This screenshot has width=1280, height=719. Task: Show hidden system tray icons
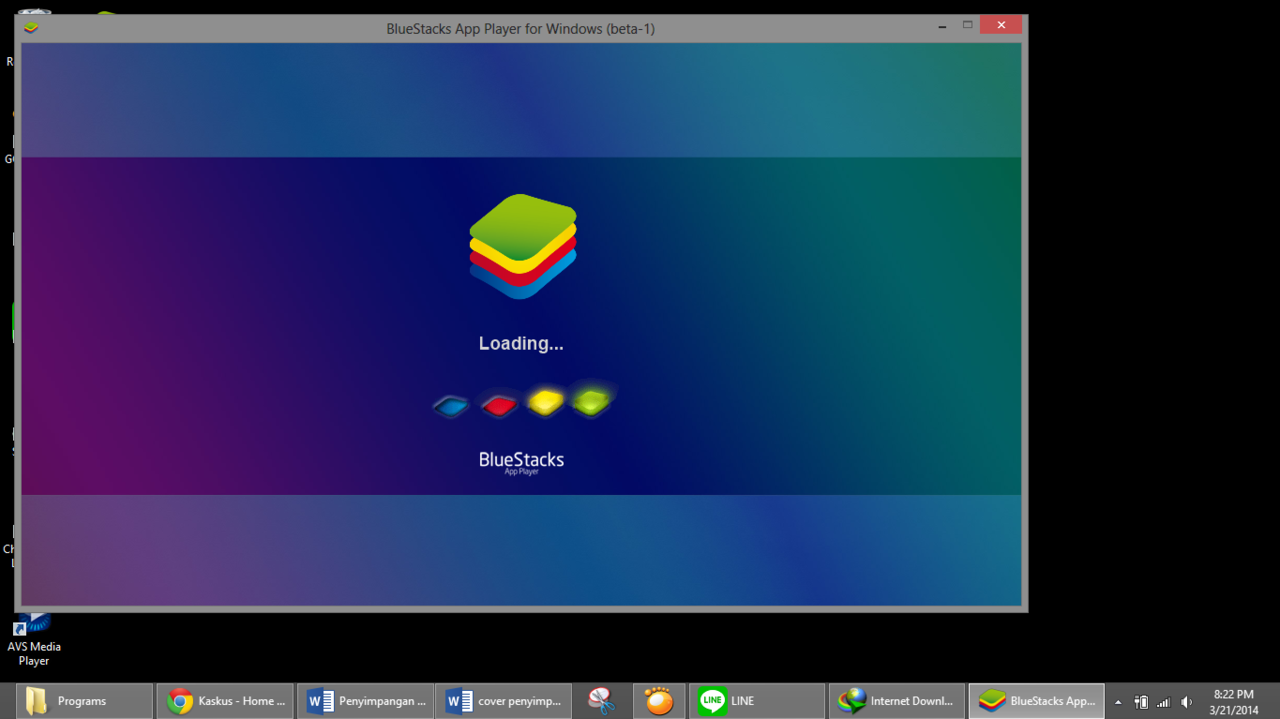1118,702
